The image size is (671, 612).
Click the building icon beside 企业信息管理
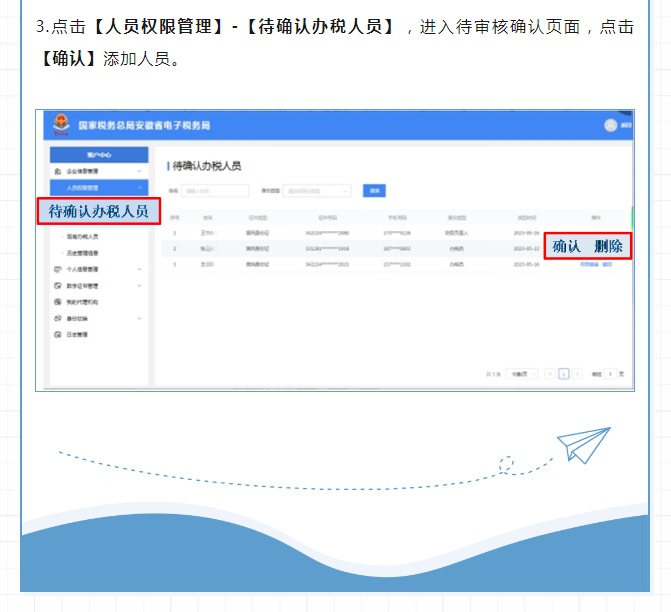(x=58, y=171)
